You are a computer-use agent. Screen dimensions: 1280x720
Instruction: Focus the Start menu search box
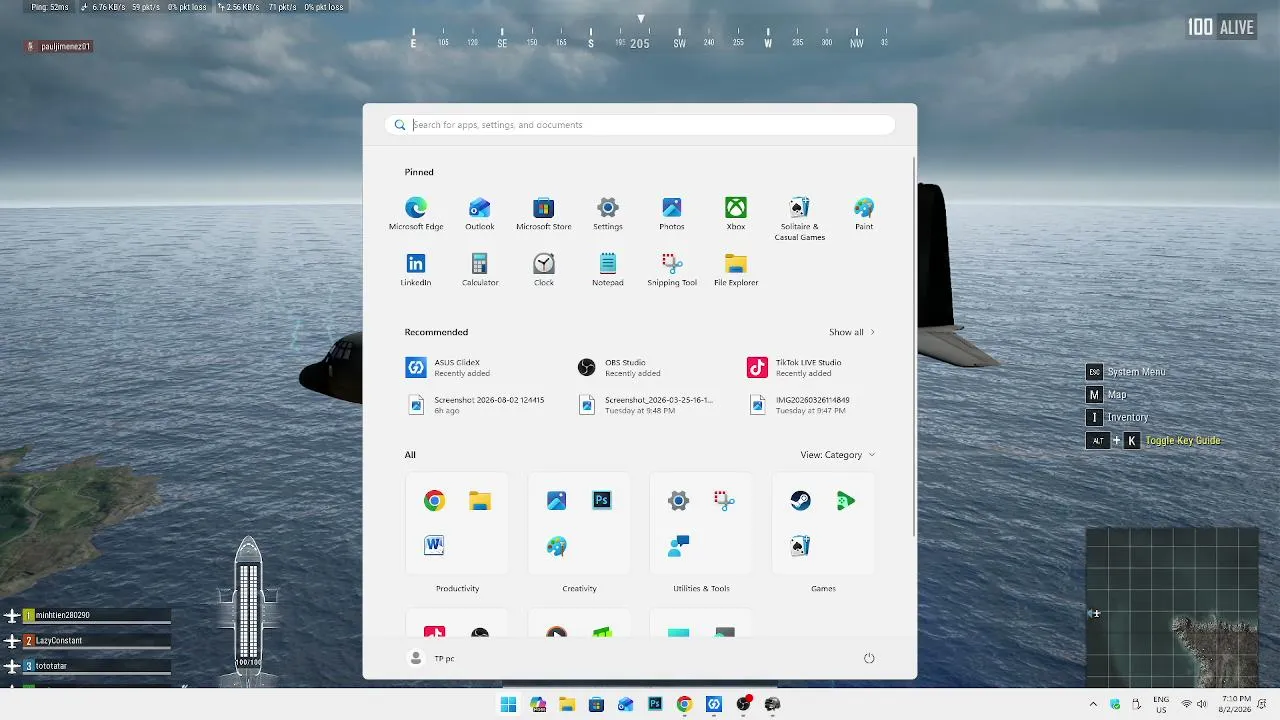(640, 125)
